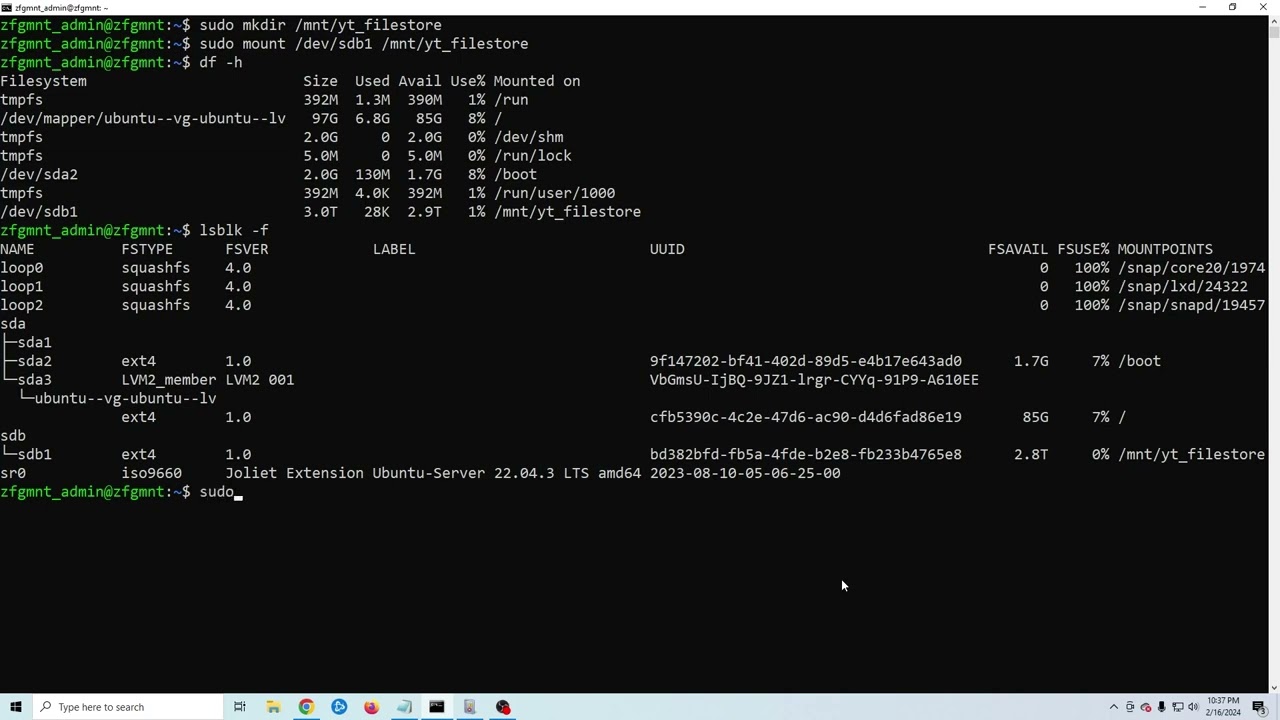The height and width of the screenshot is (720, 1280).
Task: Click the '2.8T' FSAVAIL value
Action: point(1031,455)
